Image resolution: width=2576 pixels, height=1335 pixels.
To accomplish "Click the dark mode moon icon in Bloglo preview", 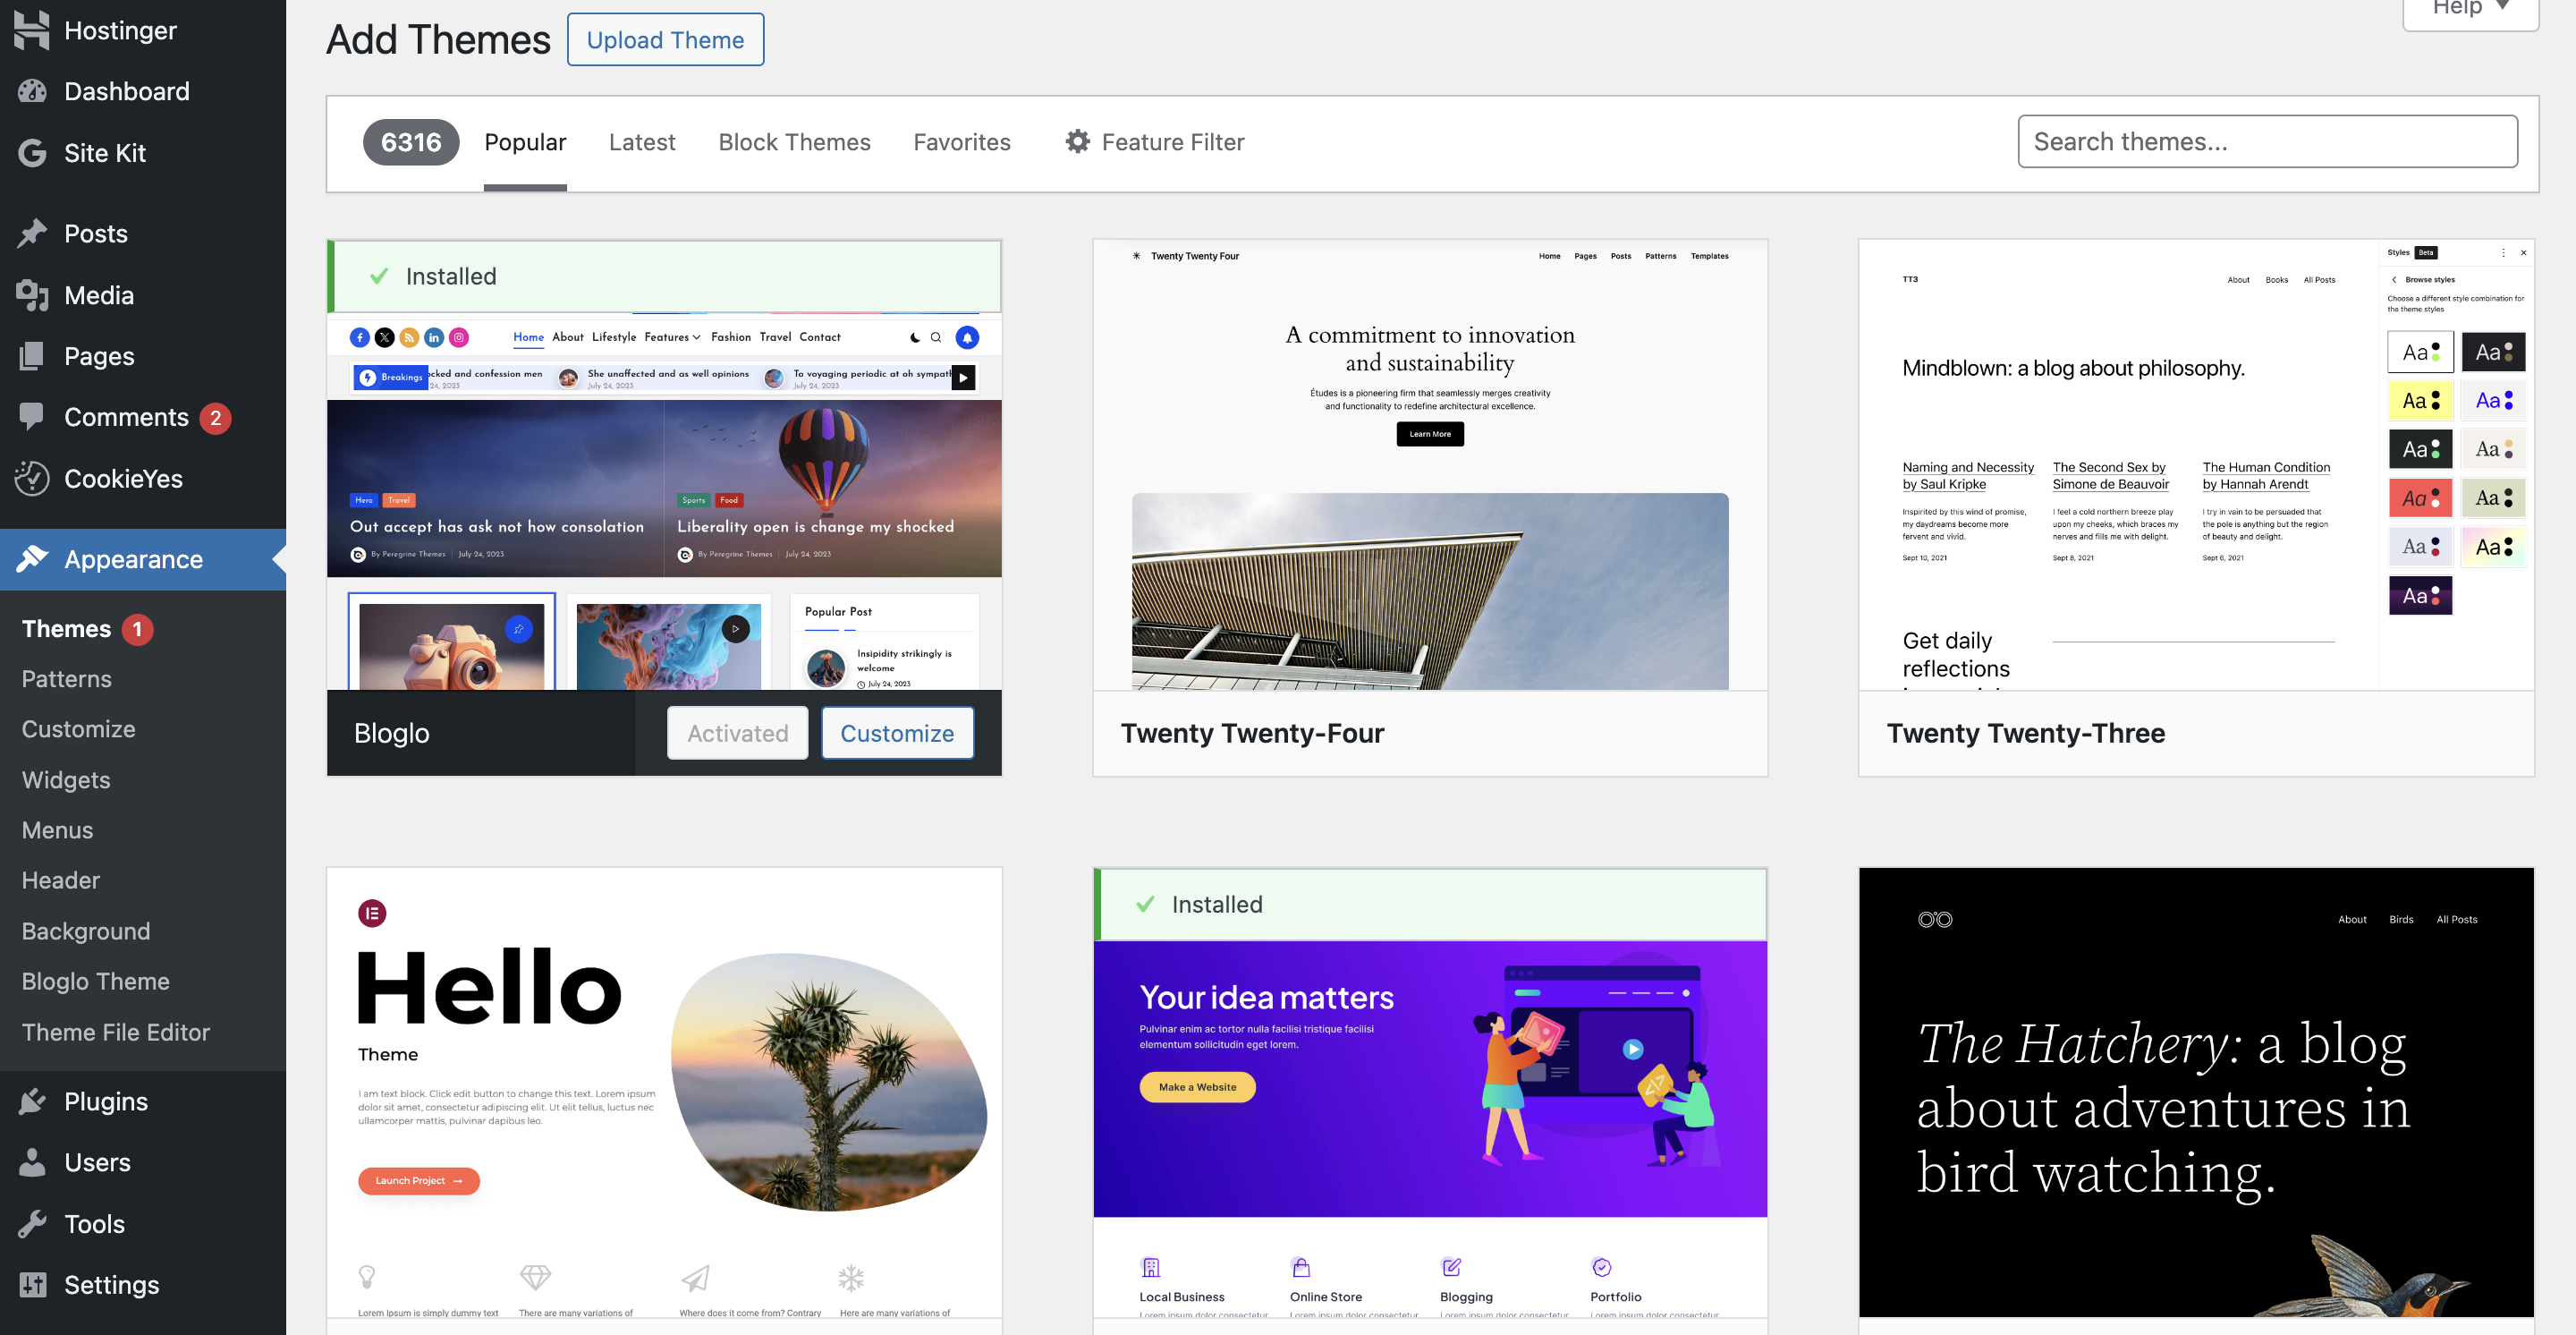I will pos(915,338).
